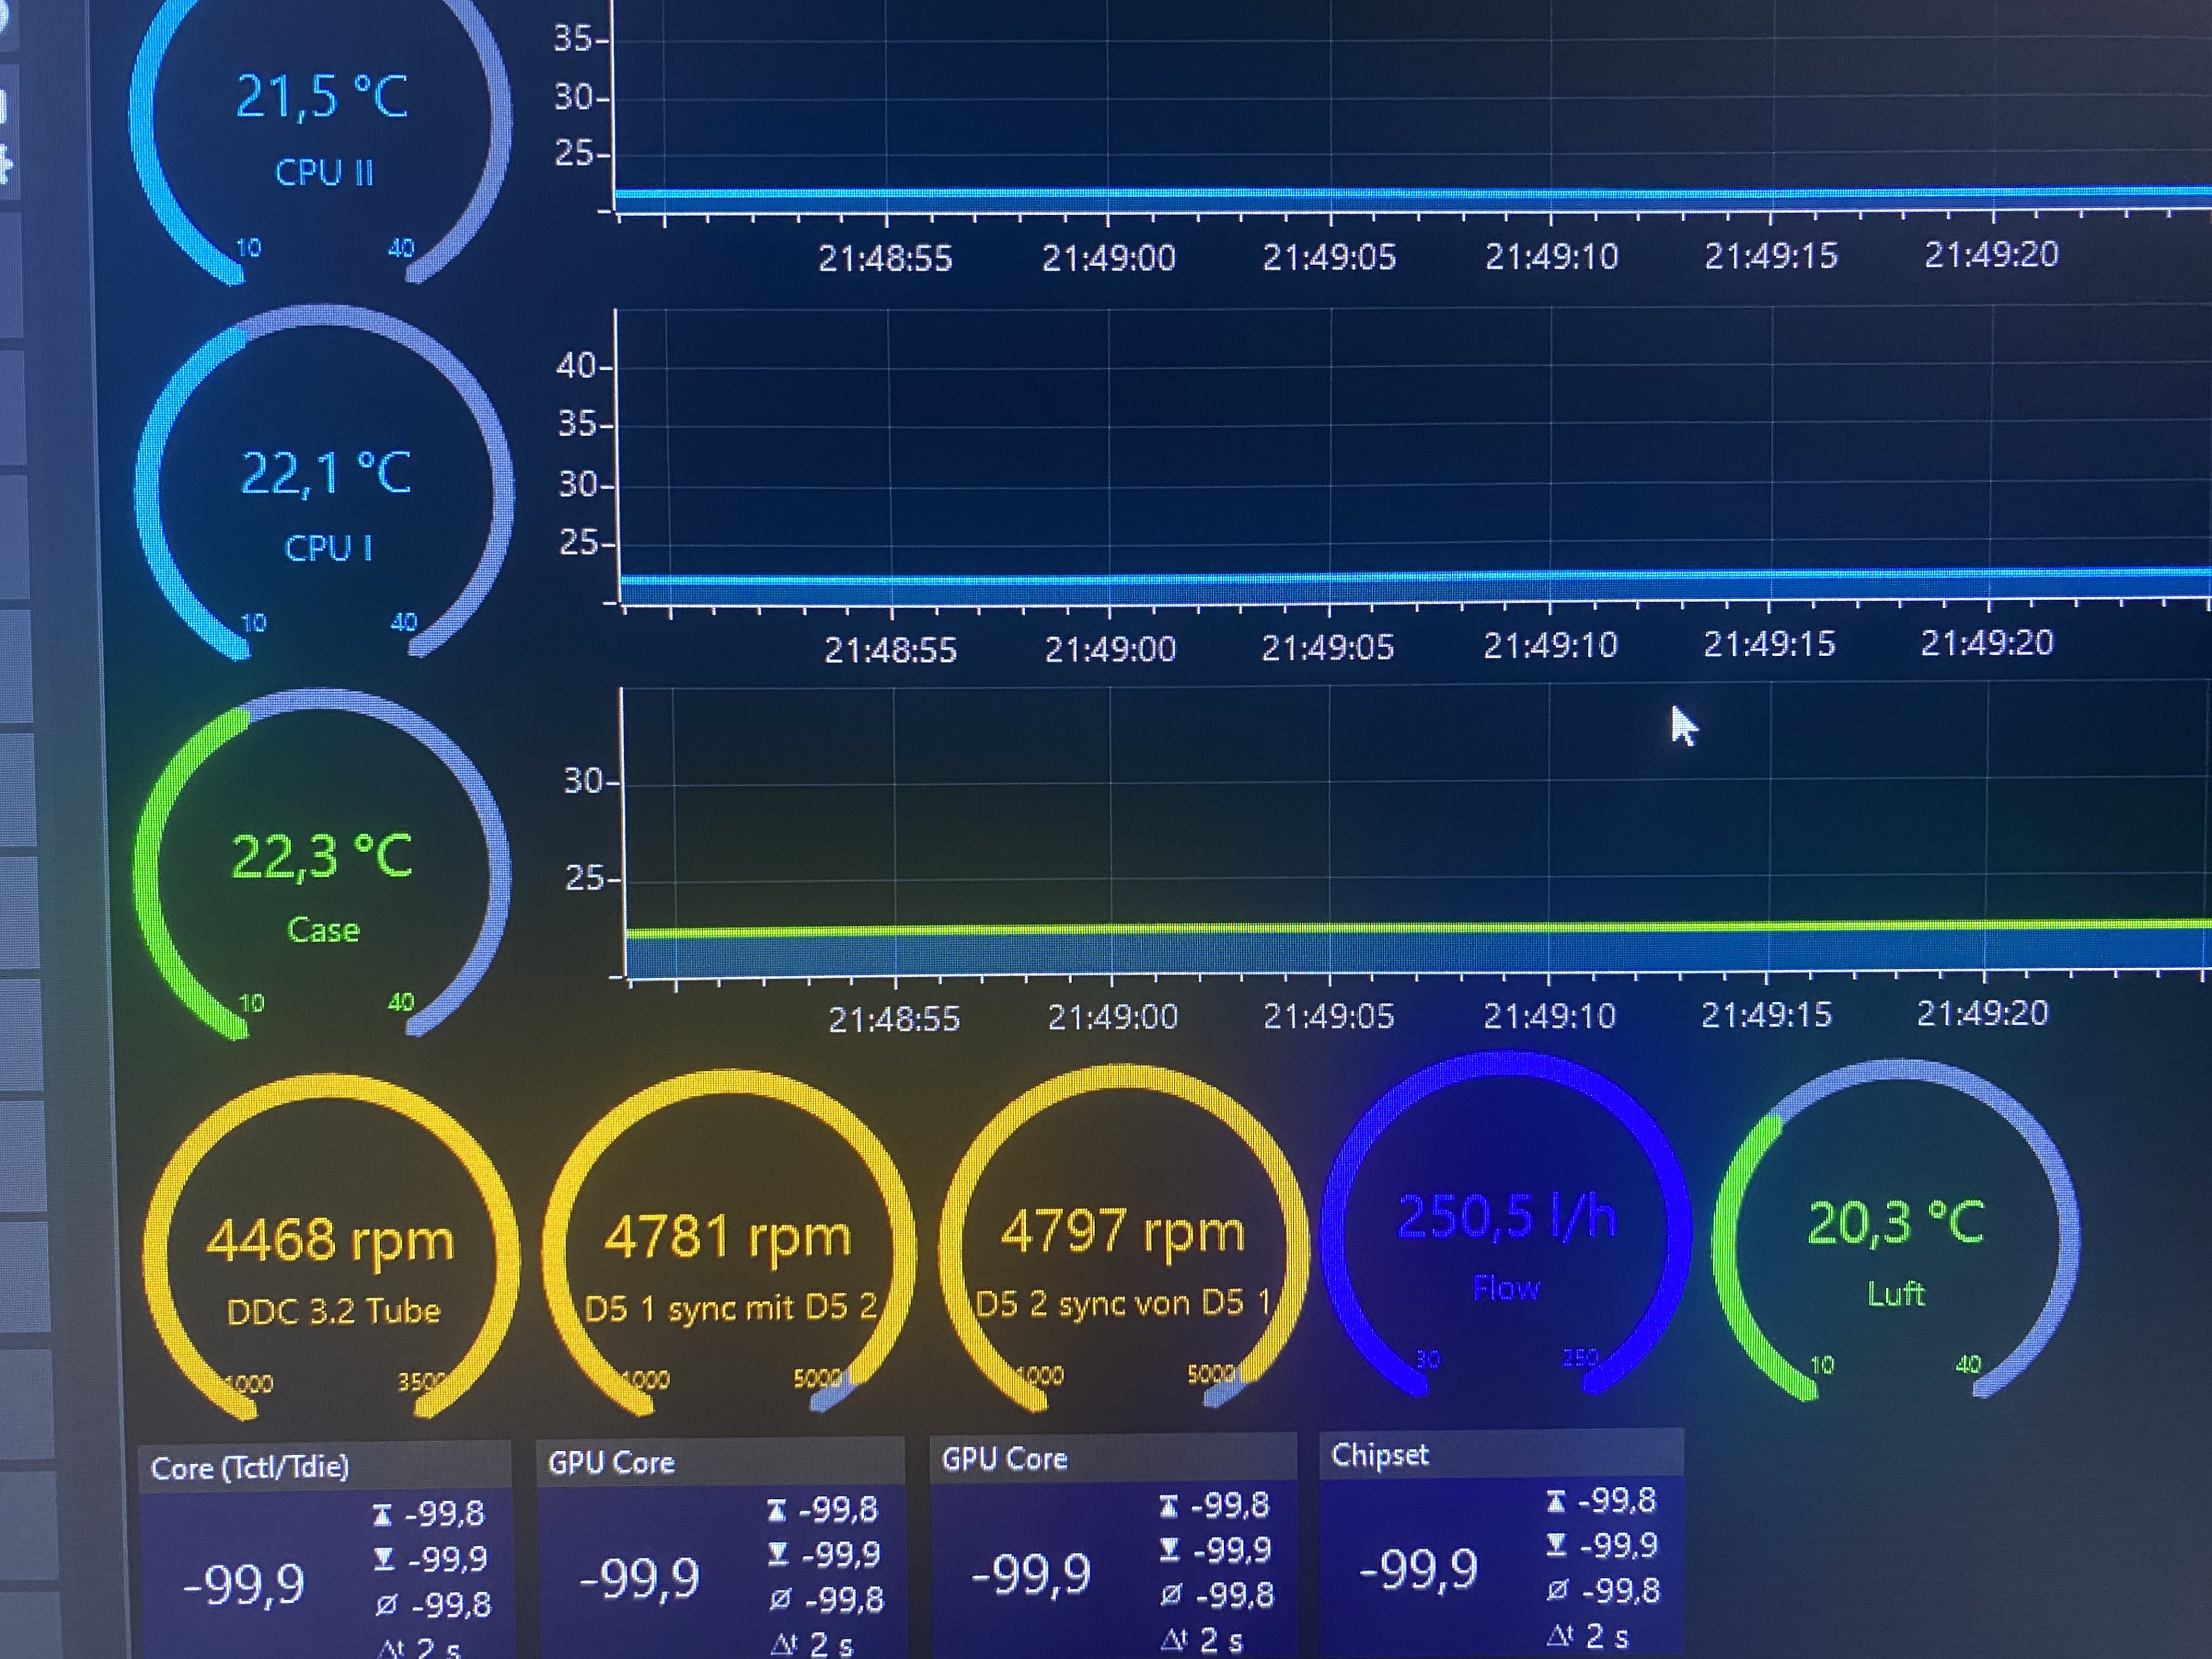This screenshot has width=2212, height=1659.
Task: Click the maximum icon in Core (Tctl/Tdie) panel
Action: click(x=382, y=1516)
